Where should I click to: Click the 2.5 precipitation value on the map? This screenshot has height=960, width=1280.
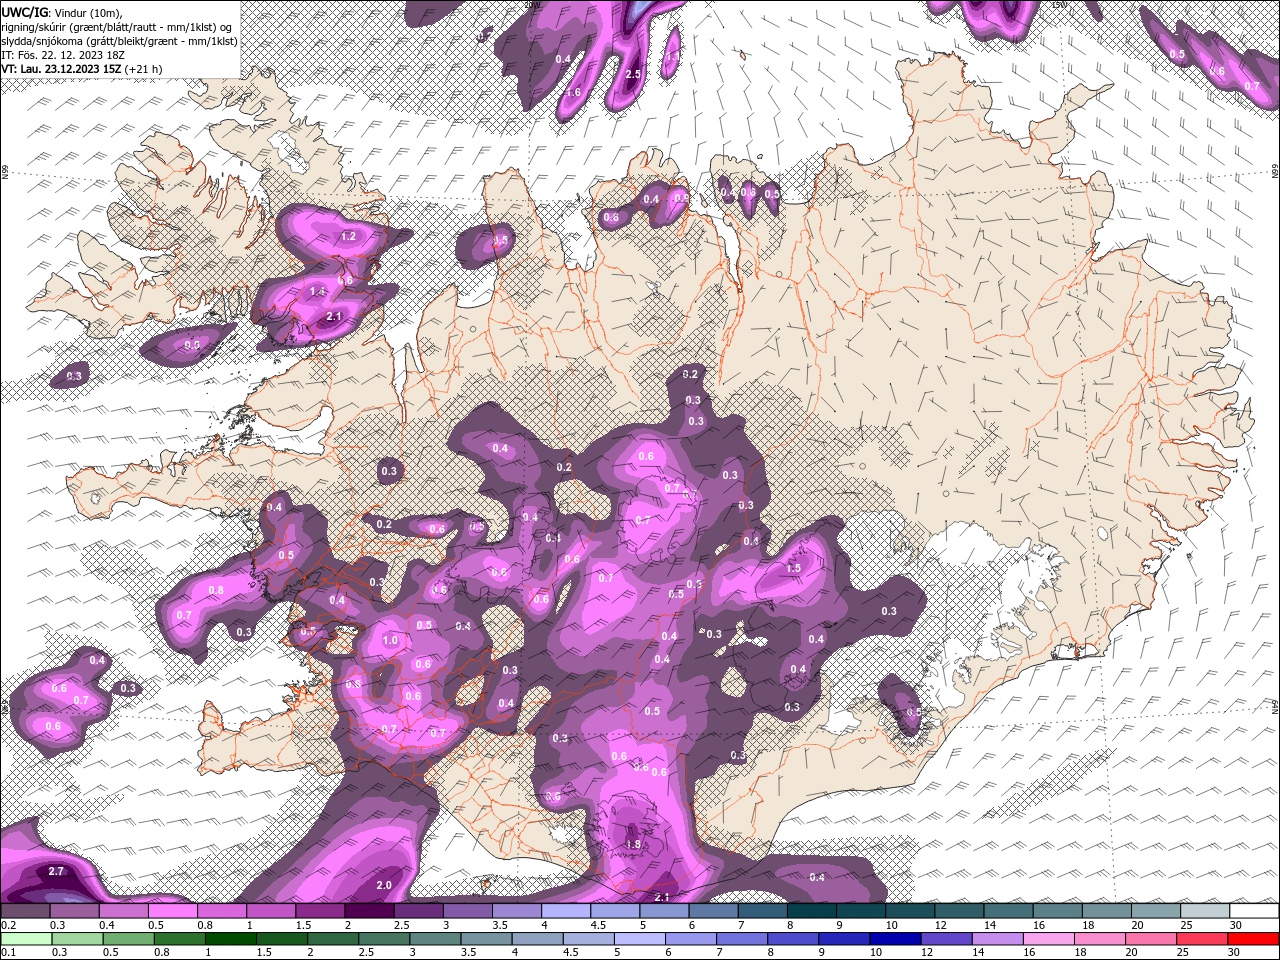click(x=633, y=74)
